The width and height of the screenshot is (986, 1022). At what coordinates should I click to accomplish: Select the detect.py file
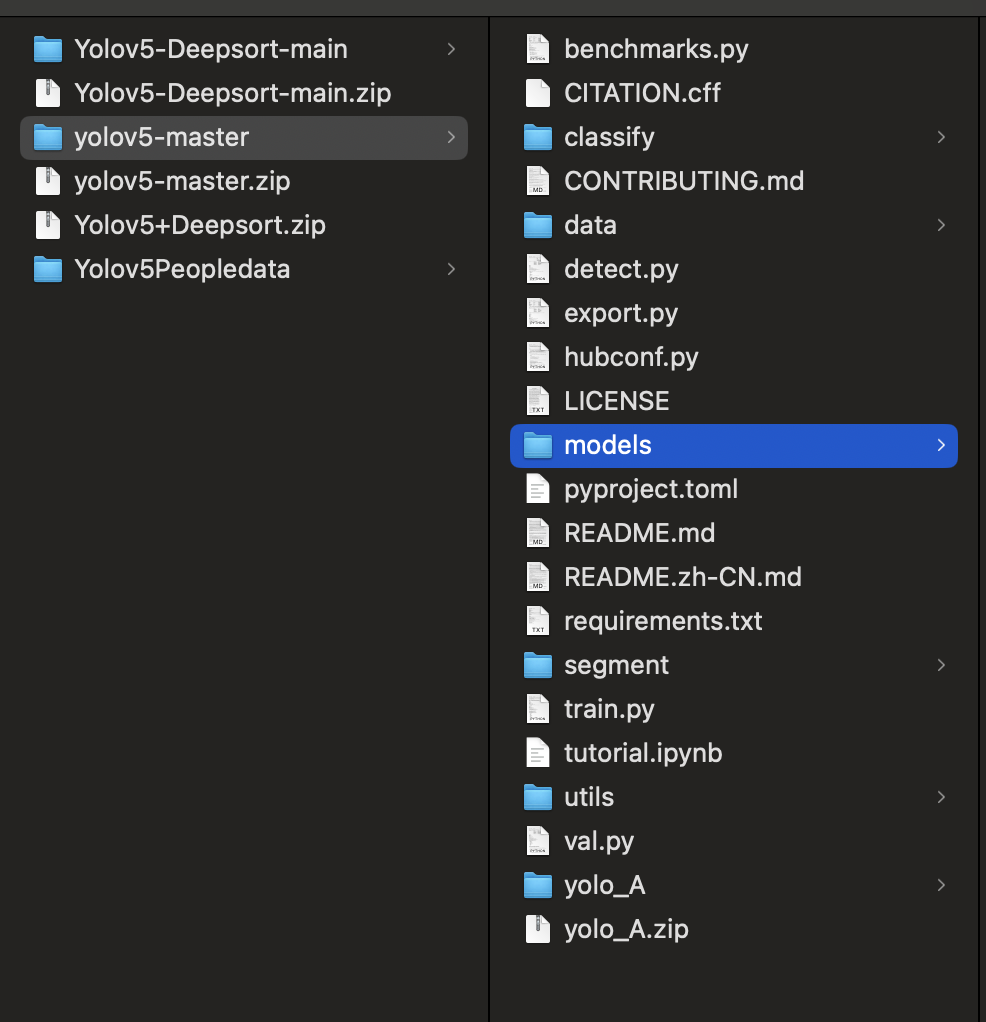pos(621,269)
